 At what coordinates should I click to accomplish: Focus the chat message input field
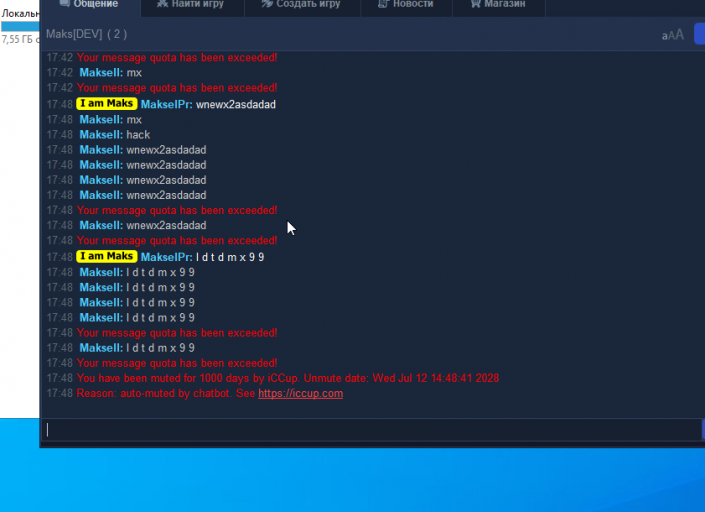click(x=371, y=430)
